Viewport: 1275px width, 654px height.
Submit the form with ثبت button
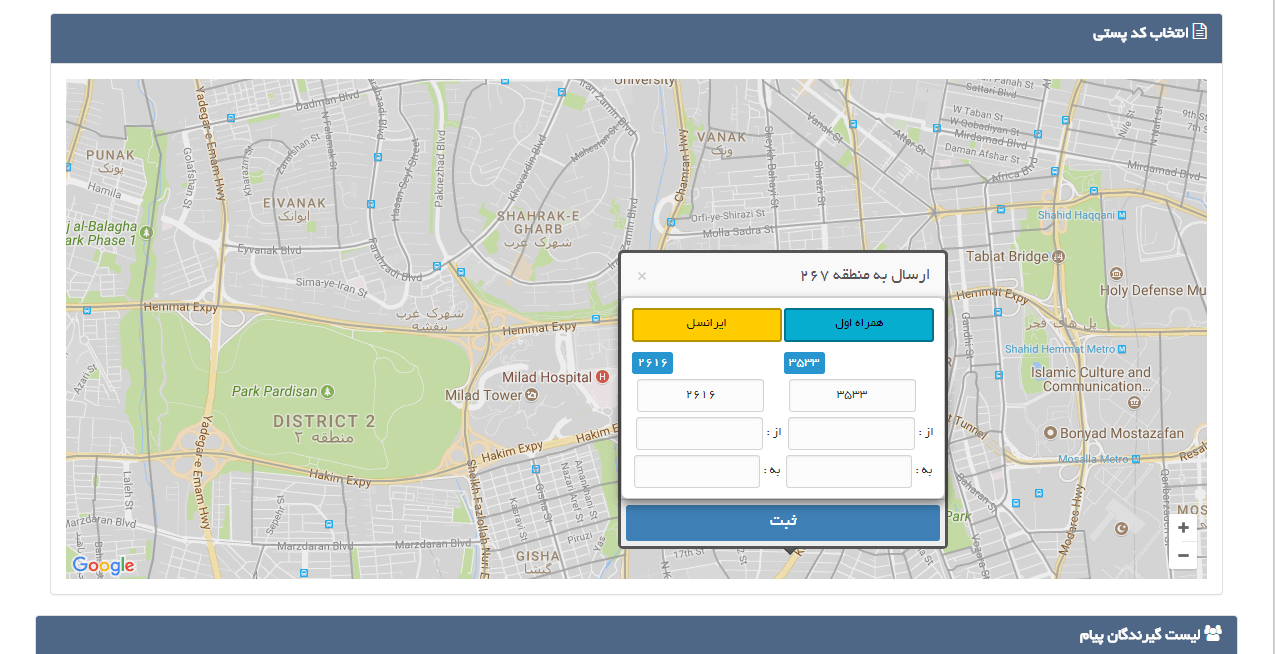(x=783, y=523)
